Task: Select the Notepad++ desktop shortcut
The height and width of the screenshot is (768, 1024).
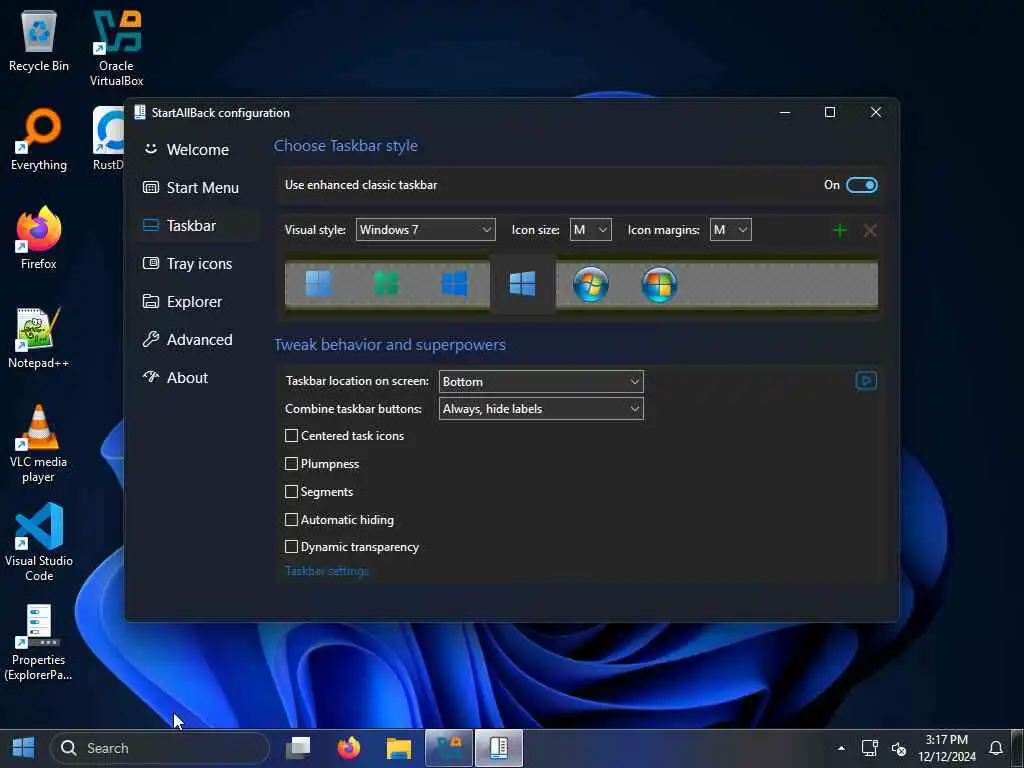Action: tap(39, 338)
